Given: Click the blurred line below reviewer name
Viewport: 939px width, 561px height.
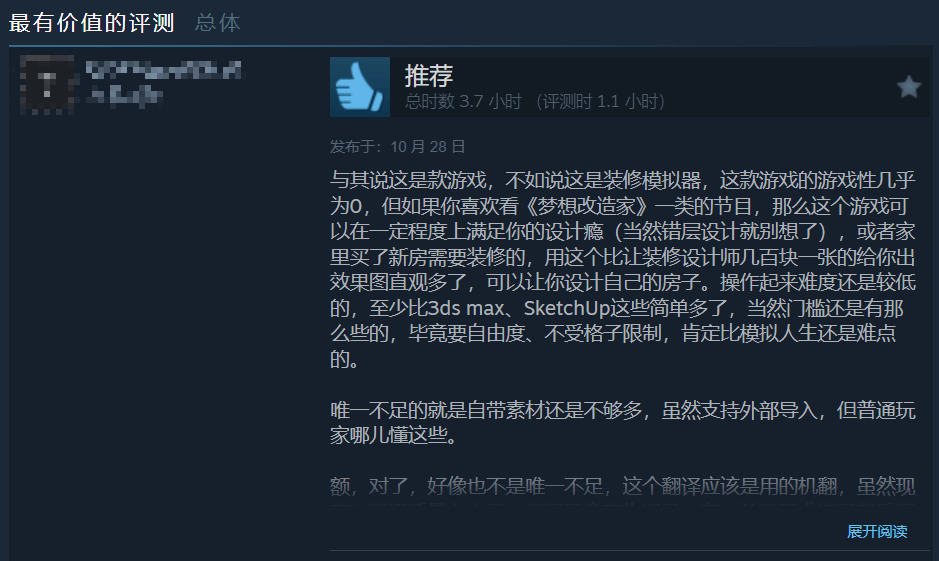Looking at the screenshot, I should coord(124,95).
